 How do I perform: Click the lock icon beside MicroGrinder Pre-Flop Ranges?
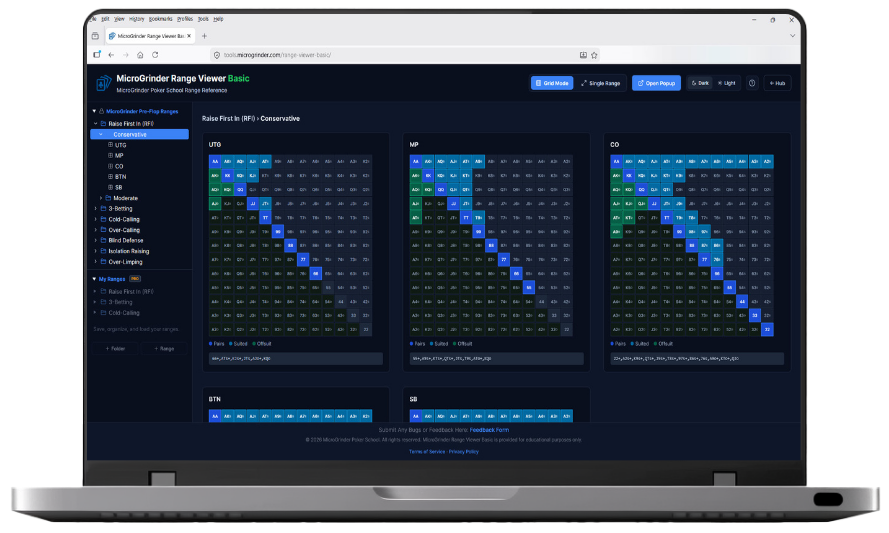[101, 112]
